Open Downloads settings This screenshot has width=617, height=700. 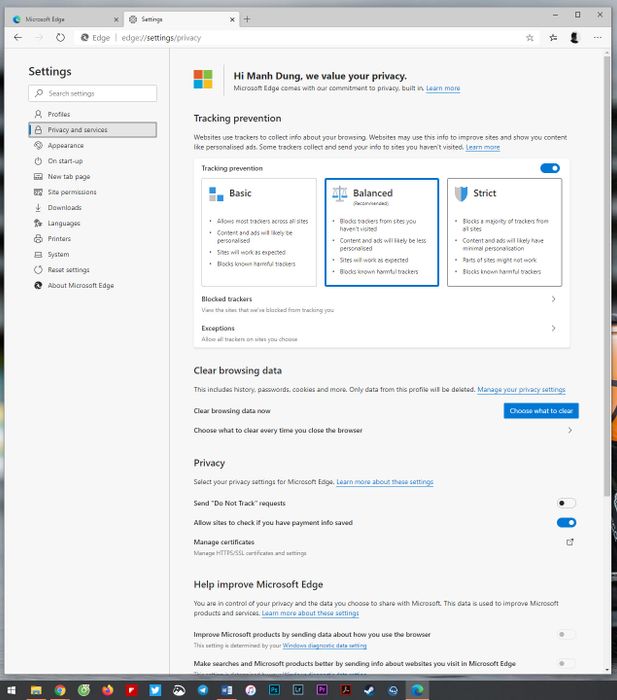pos(93,208)
